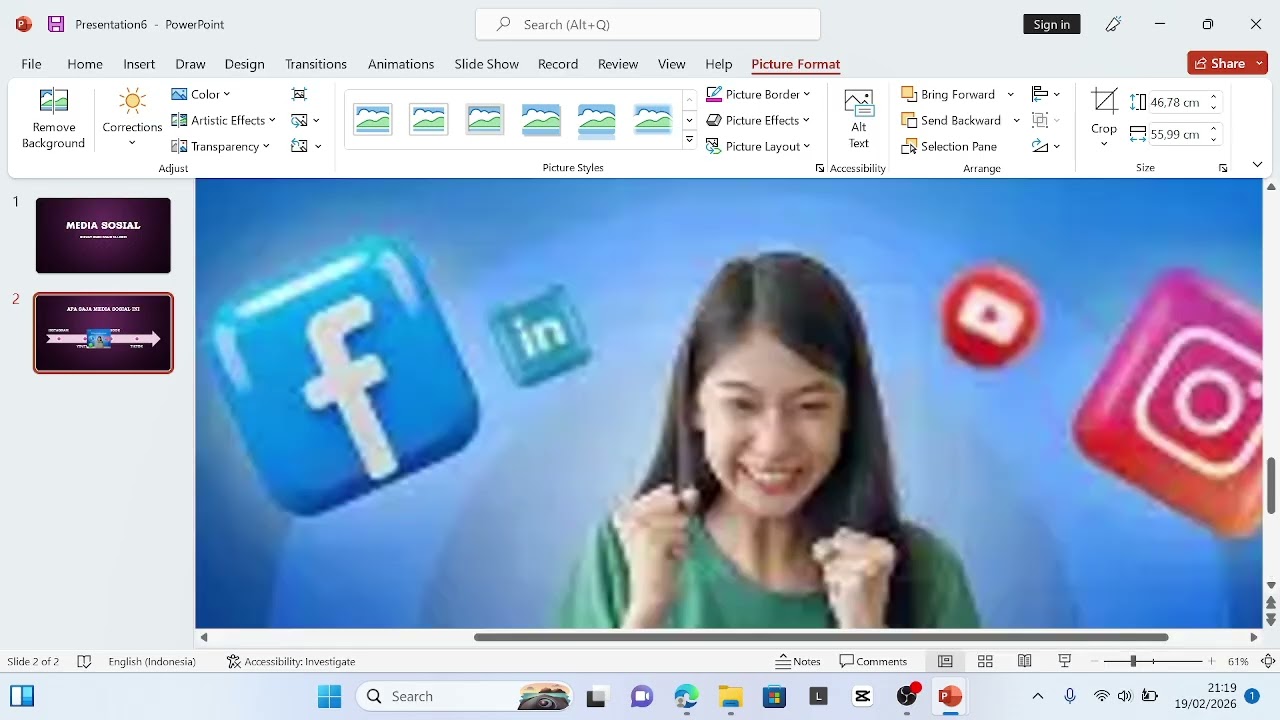This screenshot has height=720, width=1280.
Task: Click the Compress Pictures icon
Action: pos(299,94)
